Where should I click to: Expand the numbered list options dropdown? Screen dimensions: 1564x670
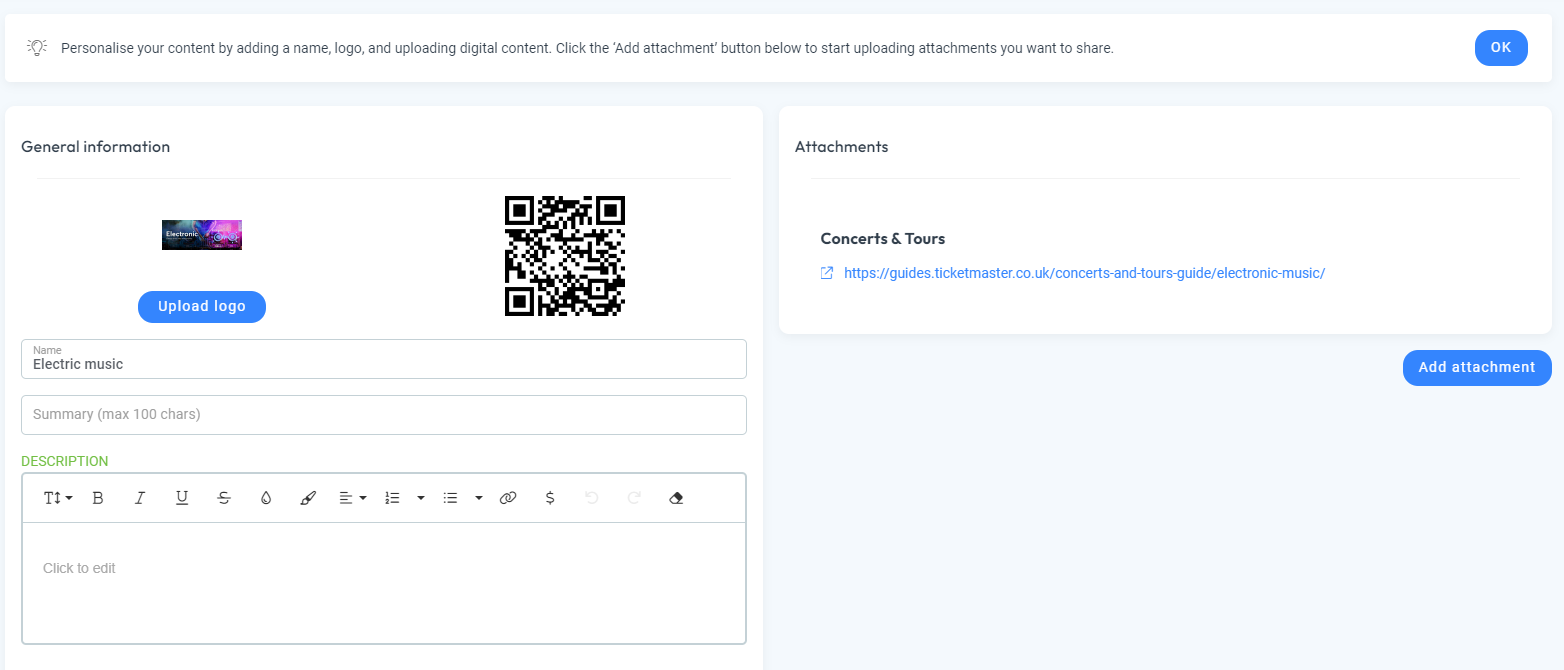(x=421, y=497)
